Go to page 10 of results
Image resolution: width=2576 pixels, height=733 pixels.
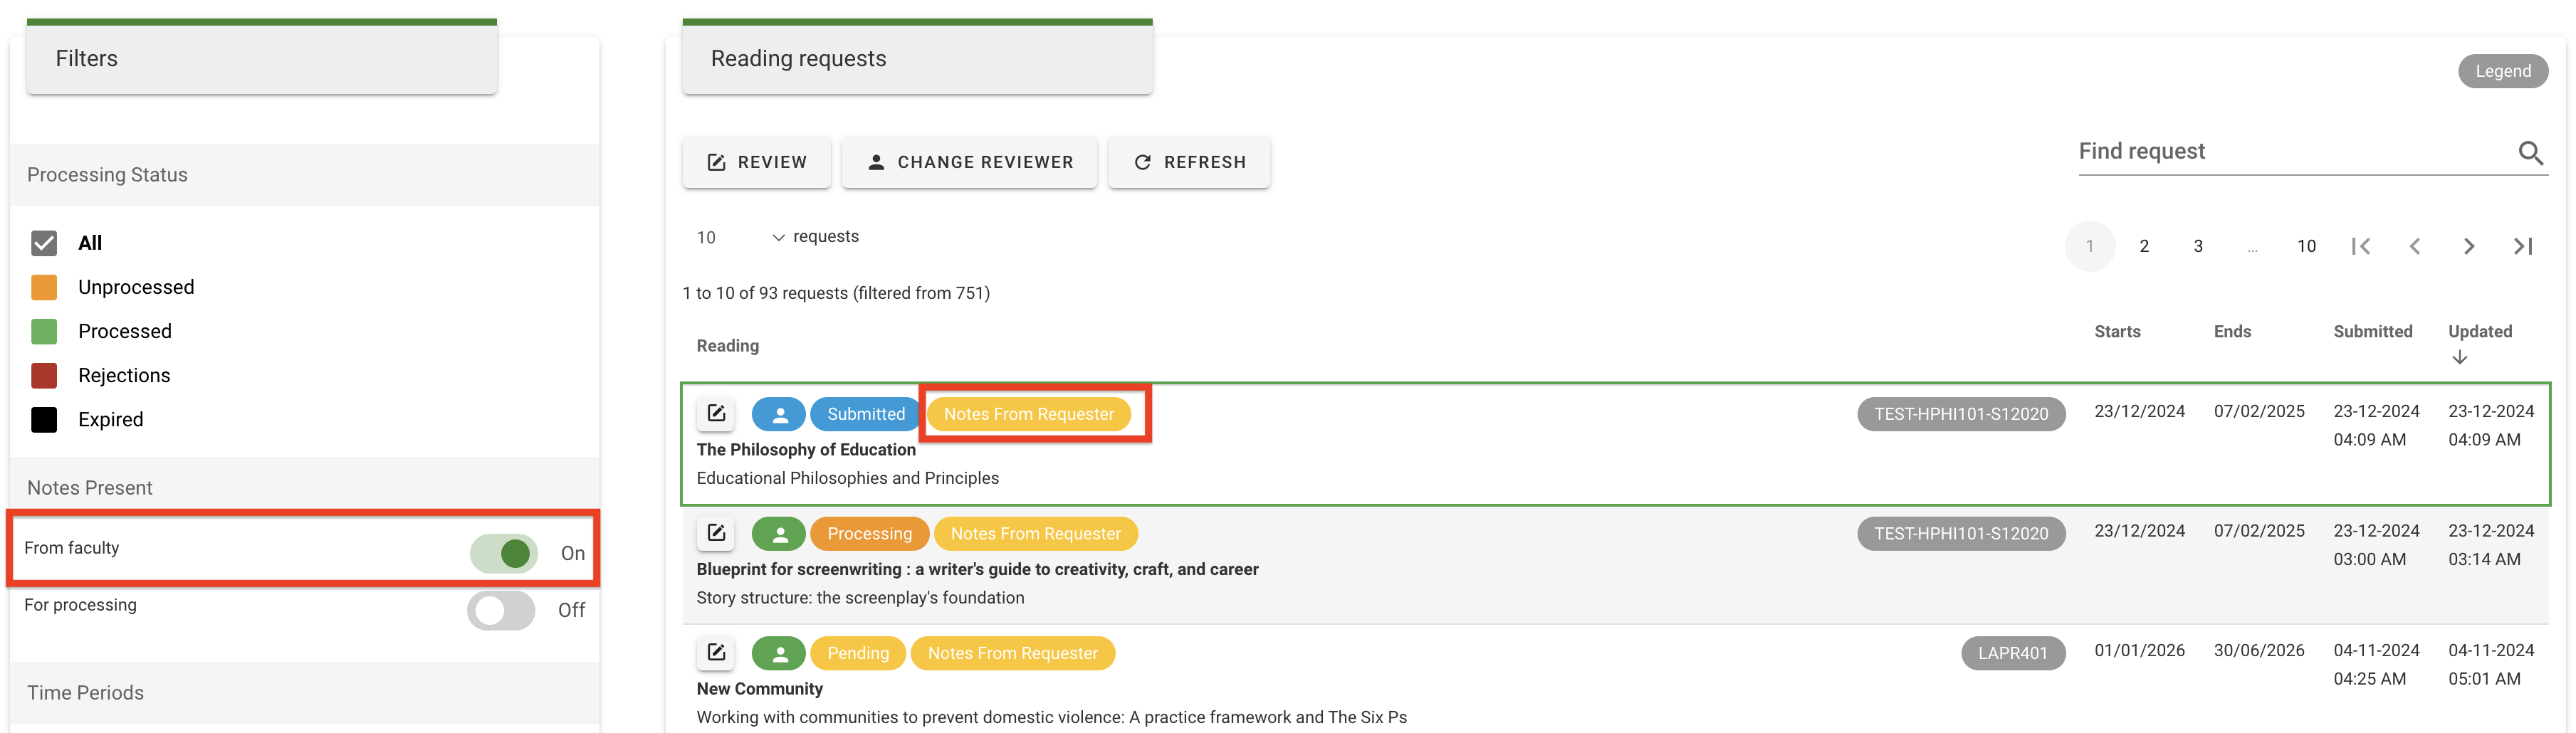[x=2306, y=246]
